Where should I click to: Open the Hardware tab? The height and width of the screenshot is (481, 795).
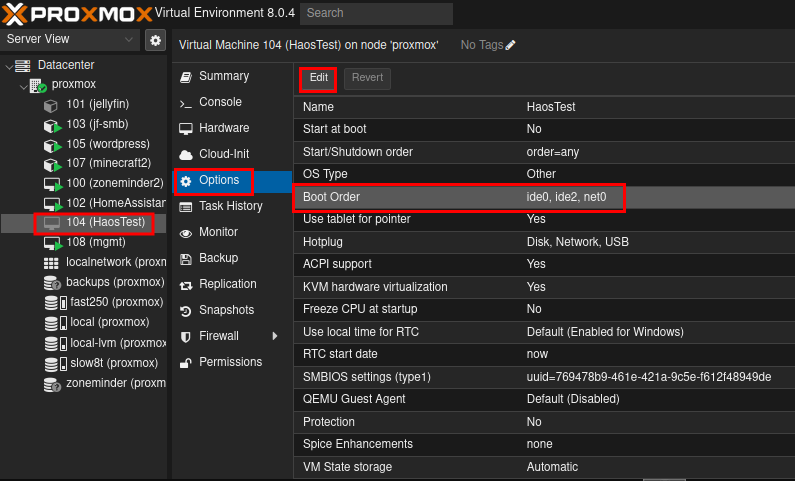click(x=233, y=128)
